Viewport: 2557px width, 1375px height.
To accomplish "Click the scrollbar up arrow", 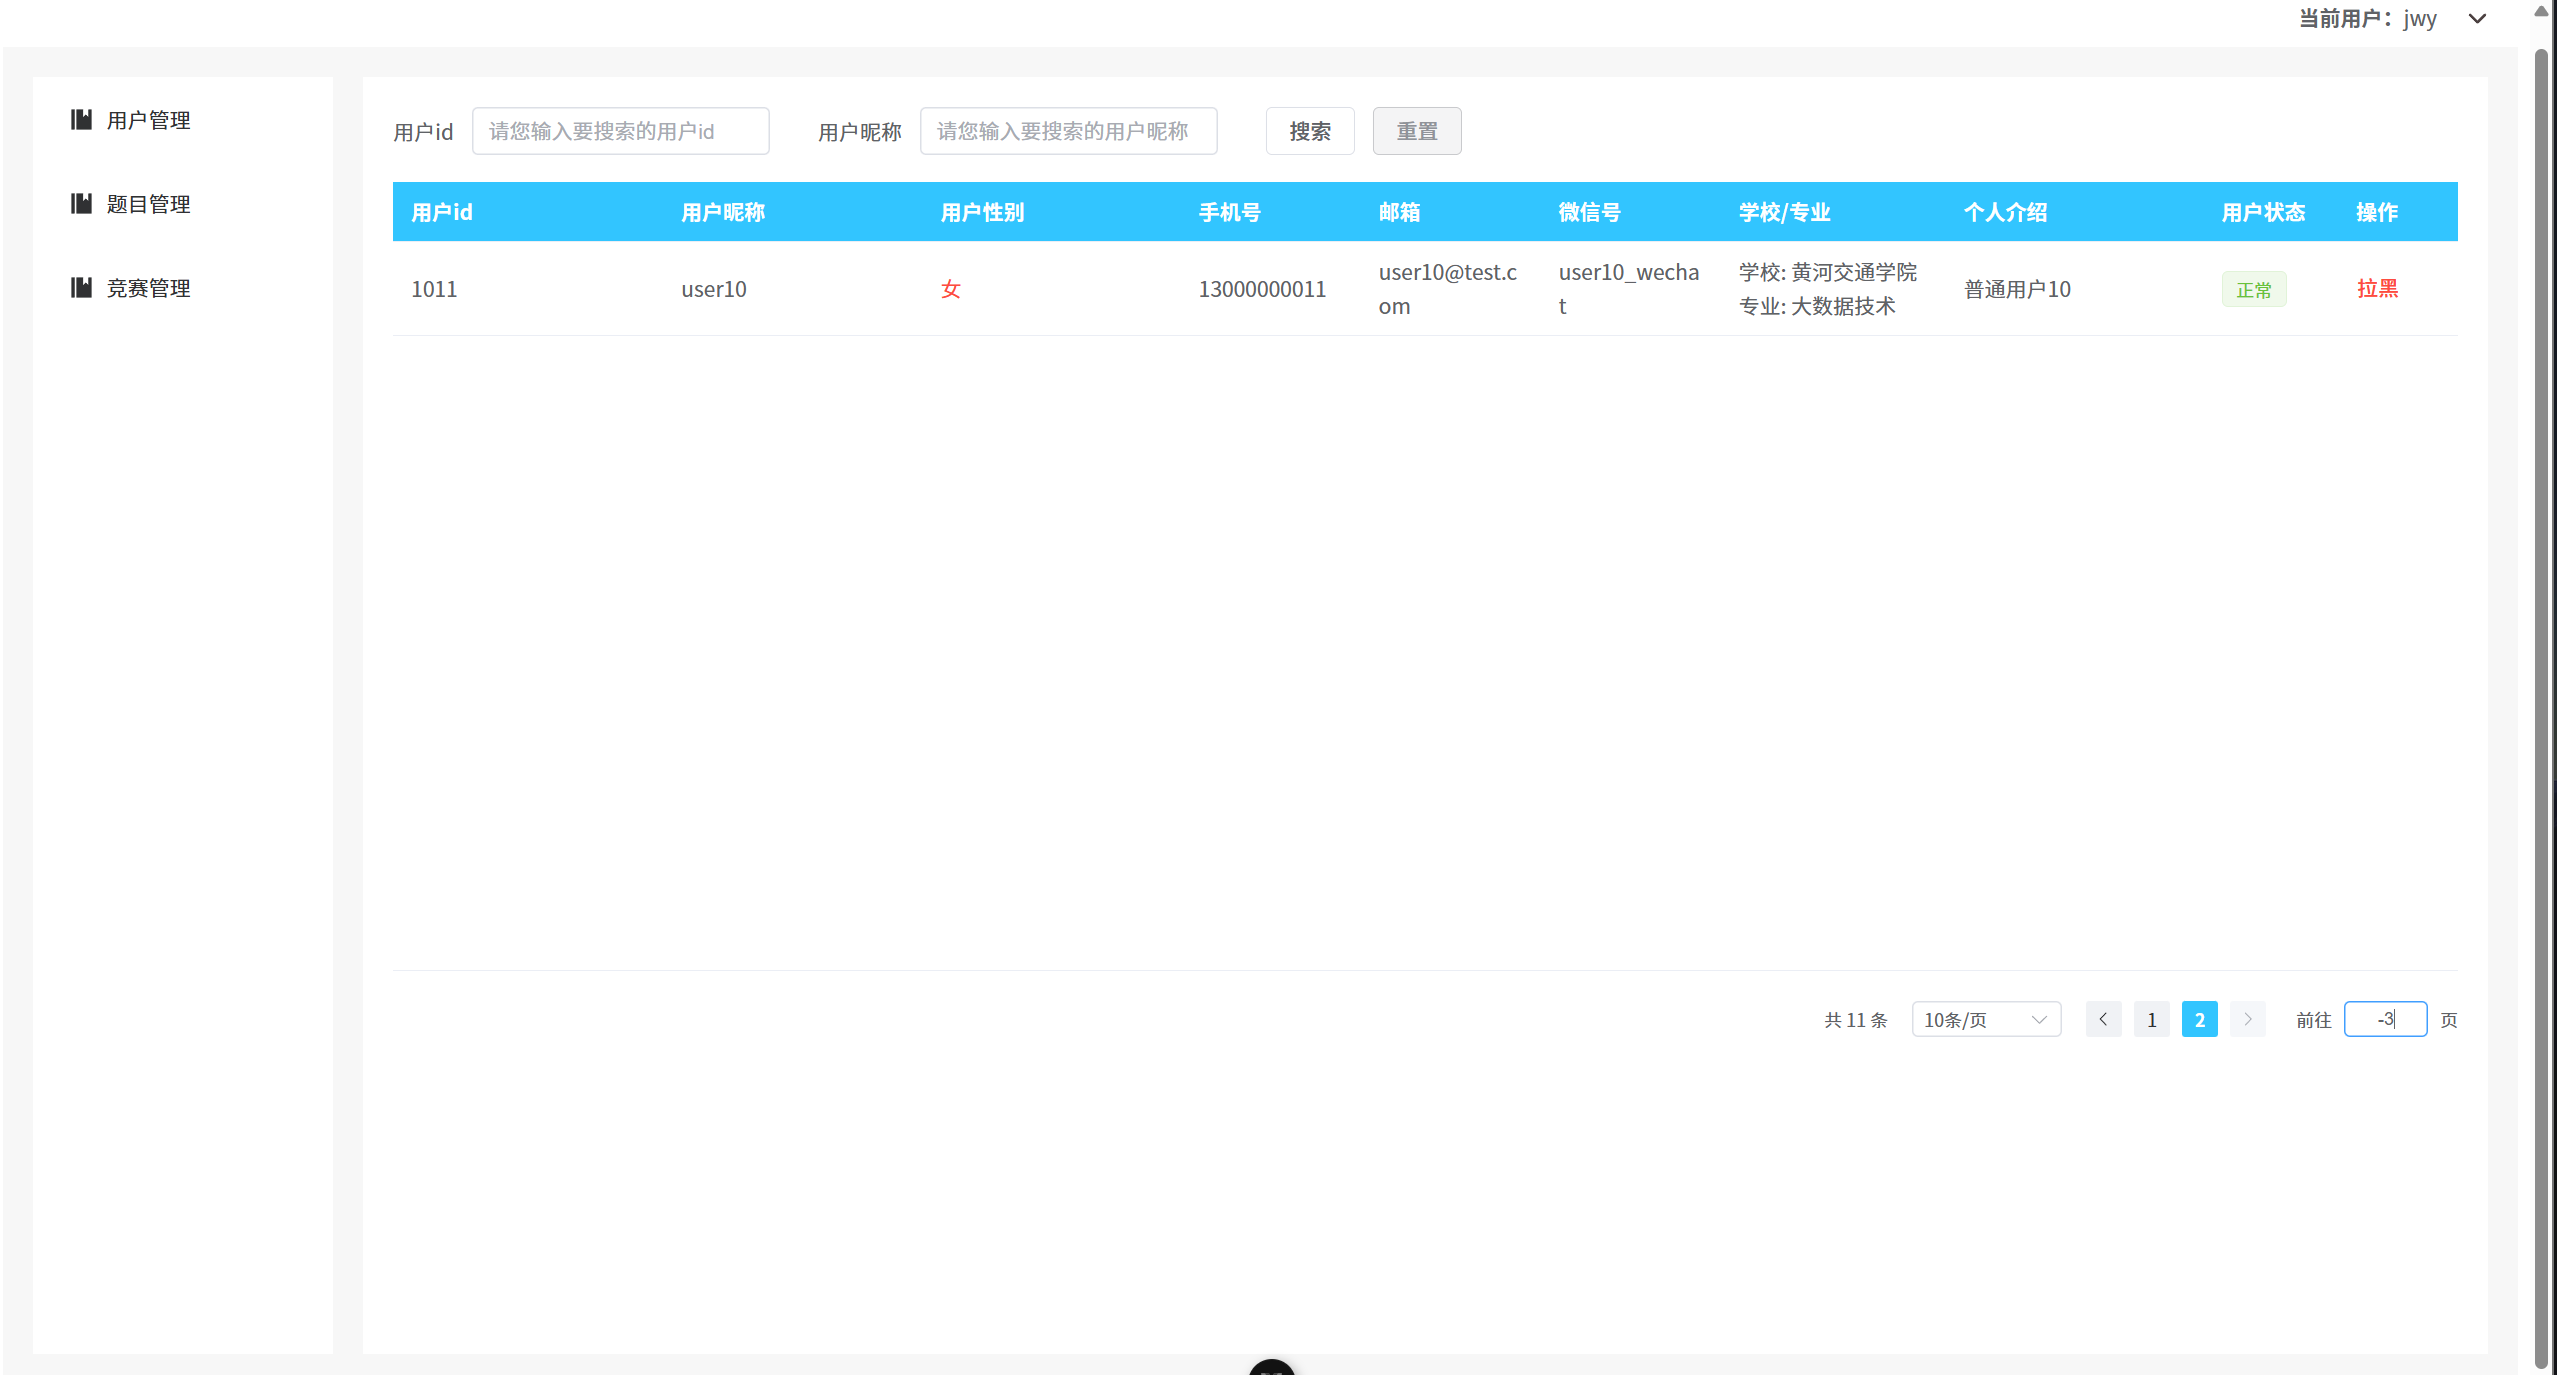I will [2541, 12].
